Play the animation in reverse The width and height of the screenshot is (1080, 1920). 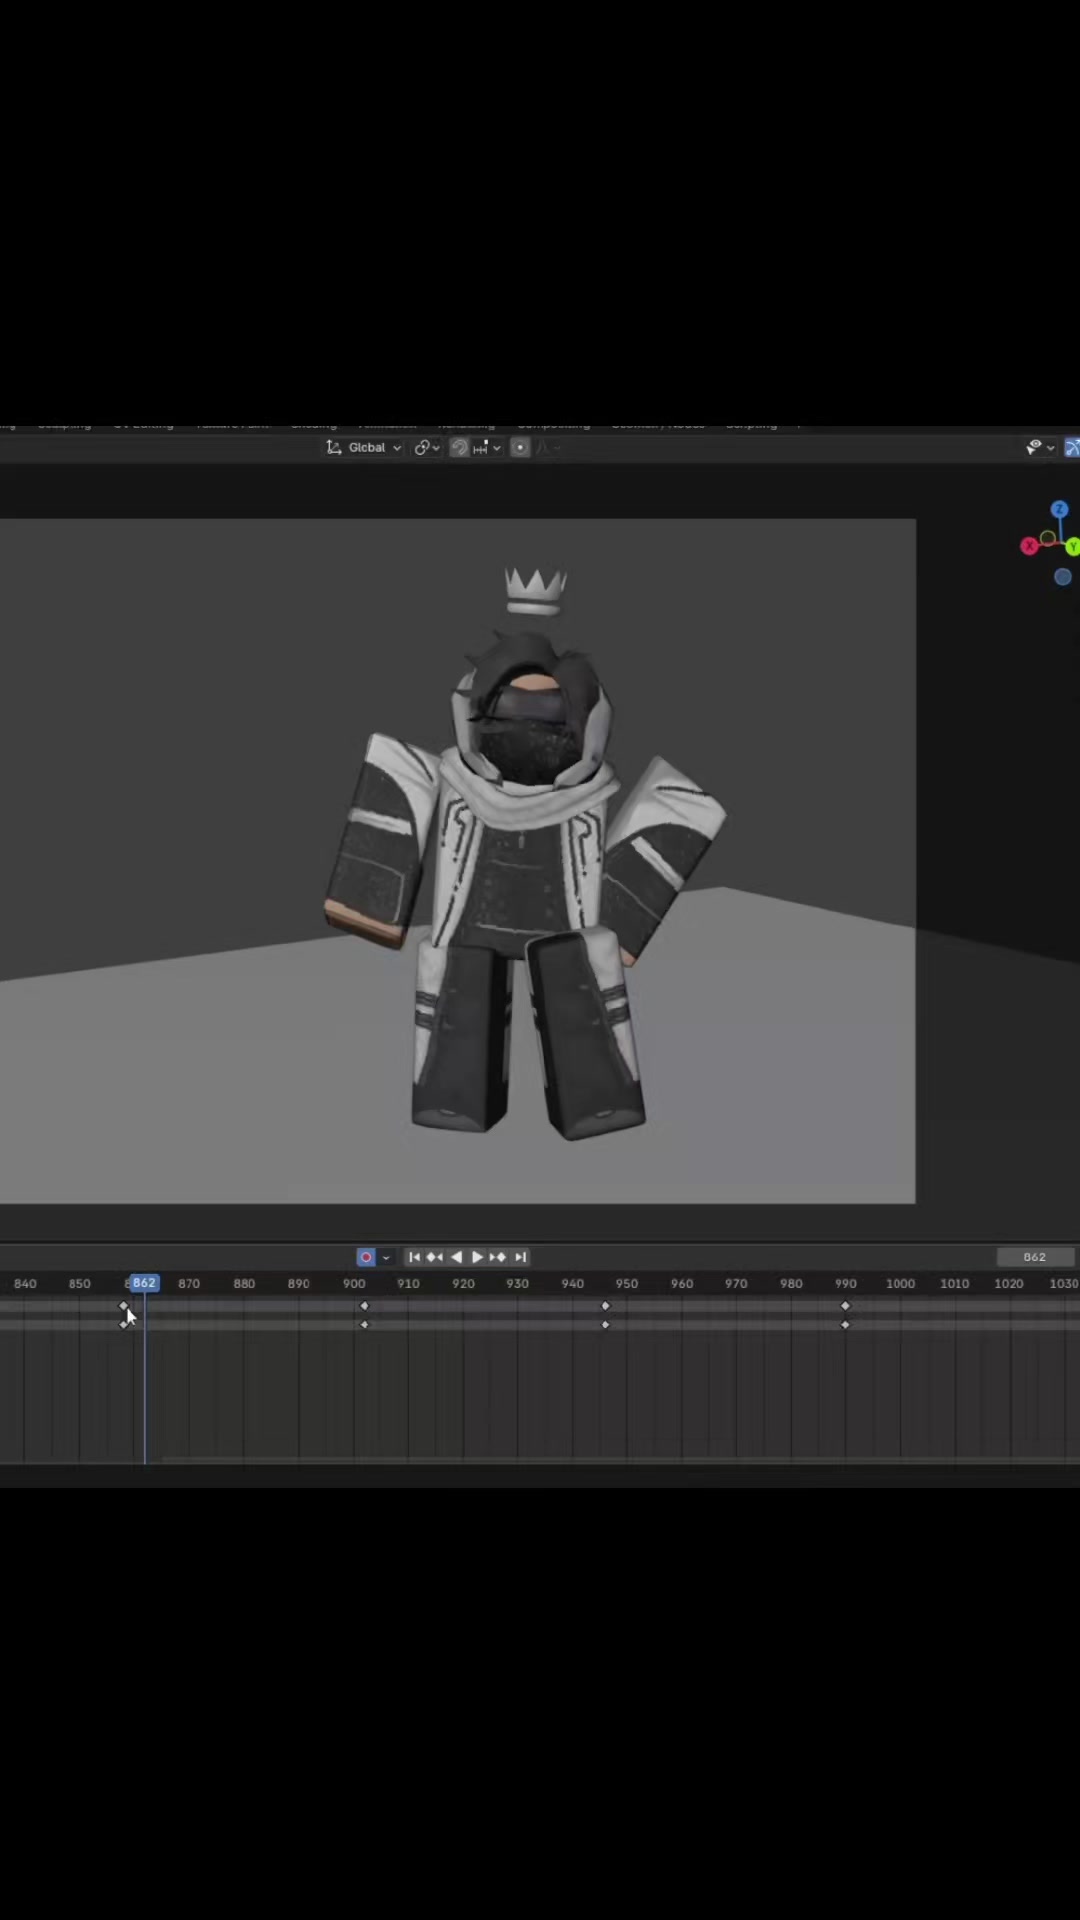click(x=456, y=1257)
